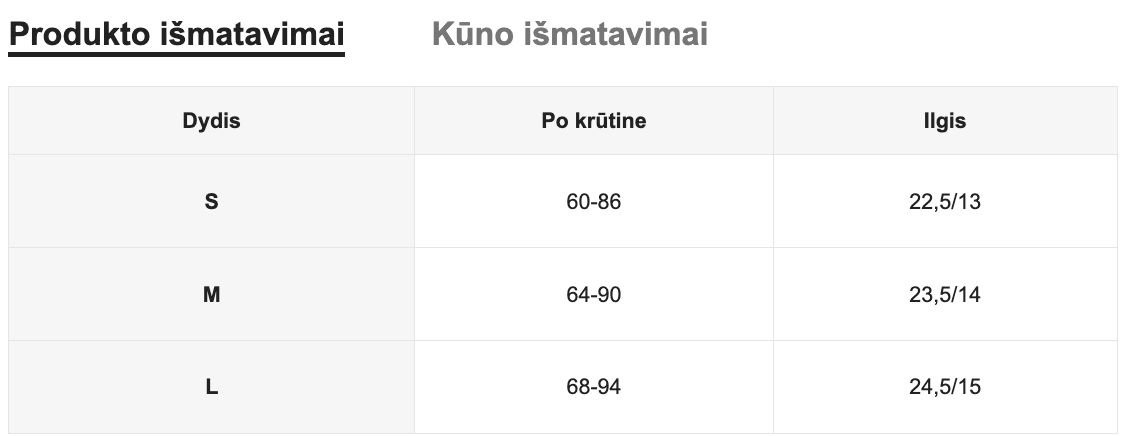
Task: Click the number 15 in the L length cell
Action: 969,387
